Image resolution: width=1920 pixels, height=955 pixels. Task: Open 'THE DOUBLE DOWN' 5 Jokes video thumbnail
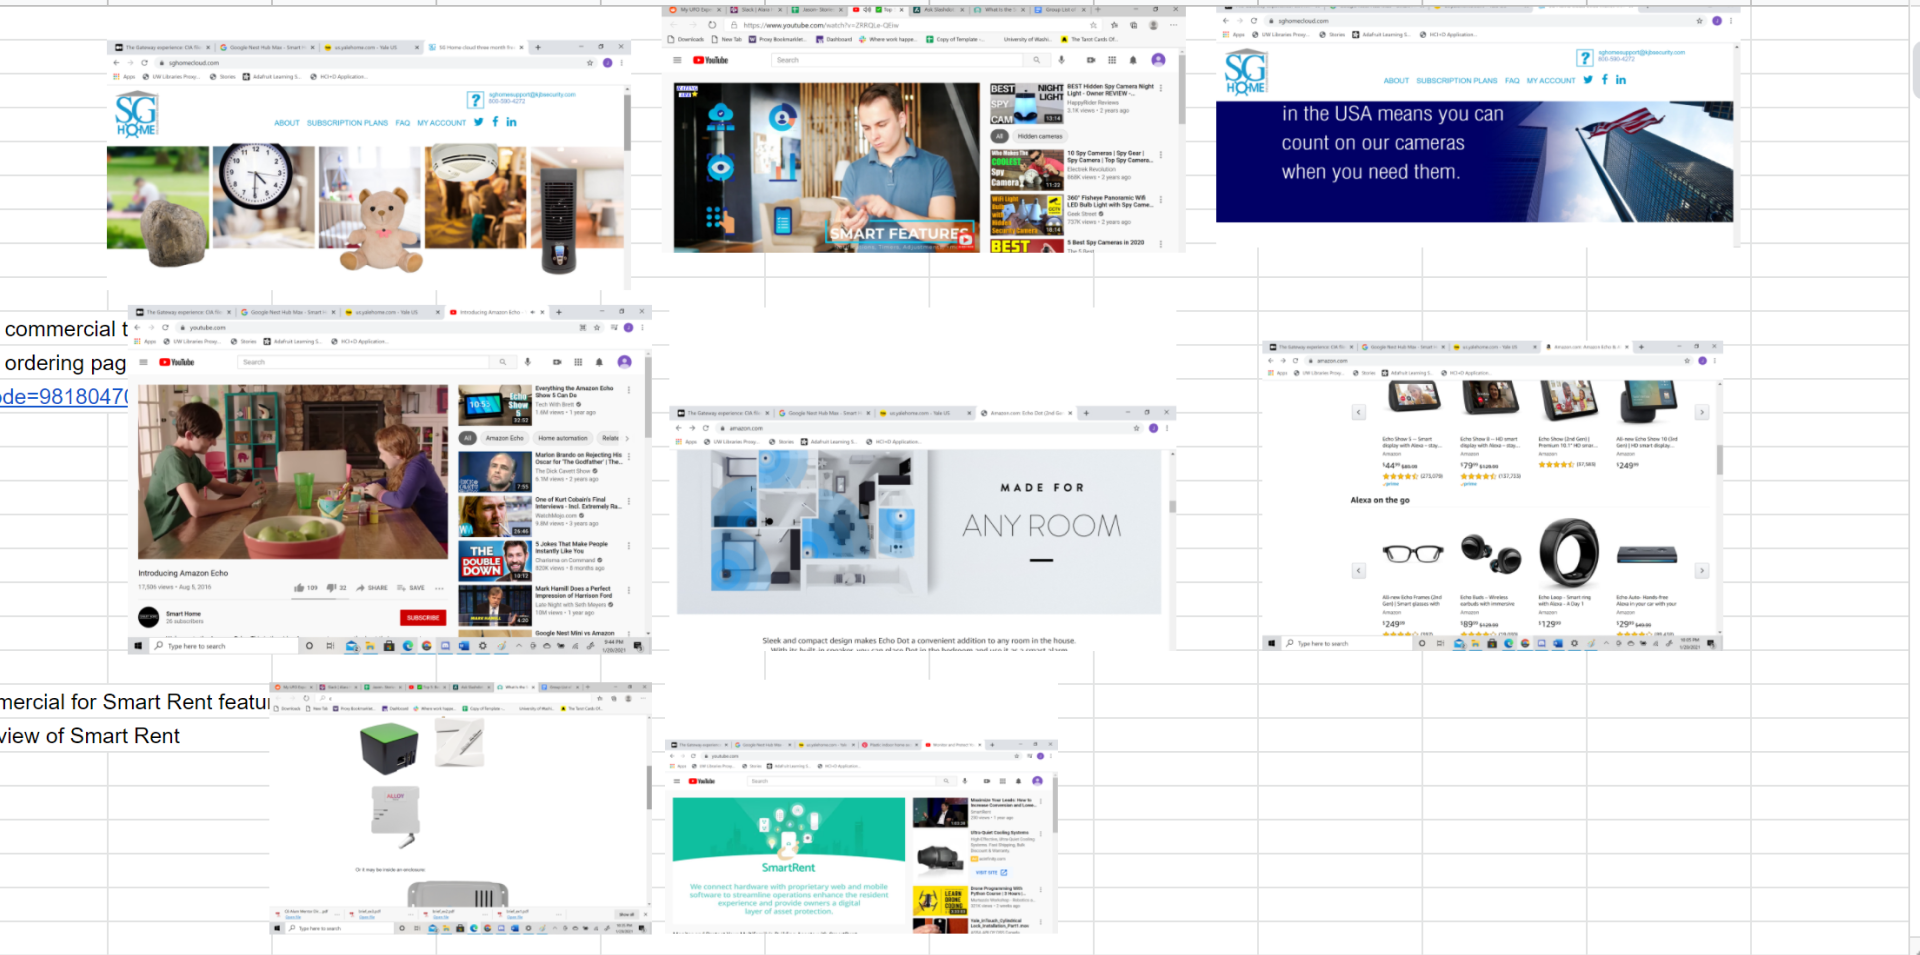(495, 560)
